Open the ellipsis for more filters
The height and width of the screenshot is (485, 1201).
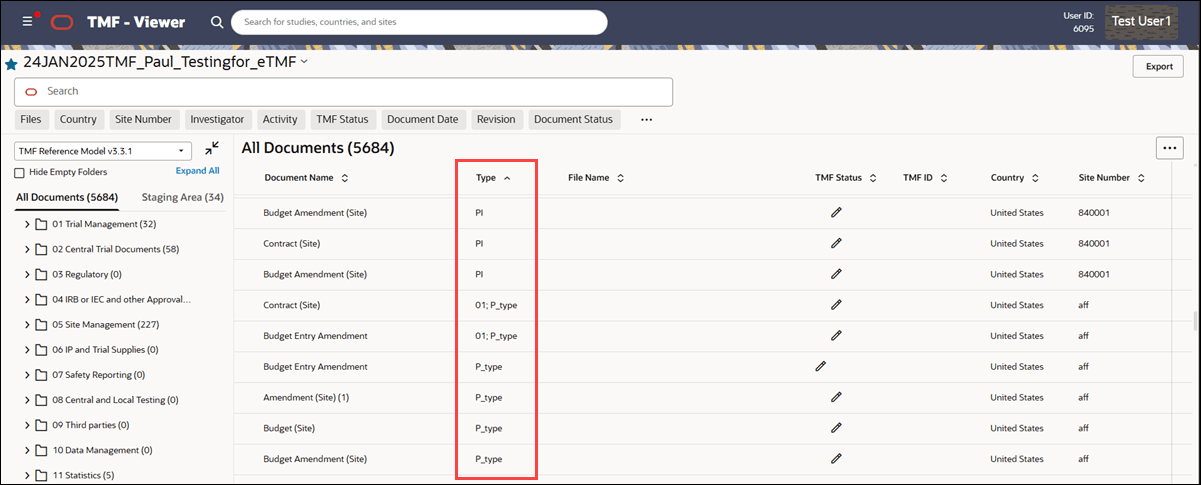pyautogui.click(x=646, y=119)
